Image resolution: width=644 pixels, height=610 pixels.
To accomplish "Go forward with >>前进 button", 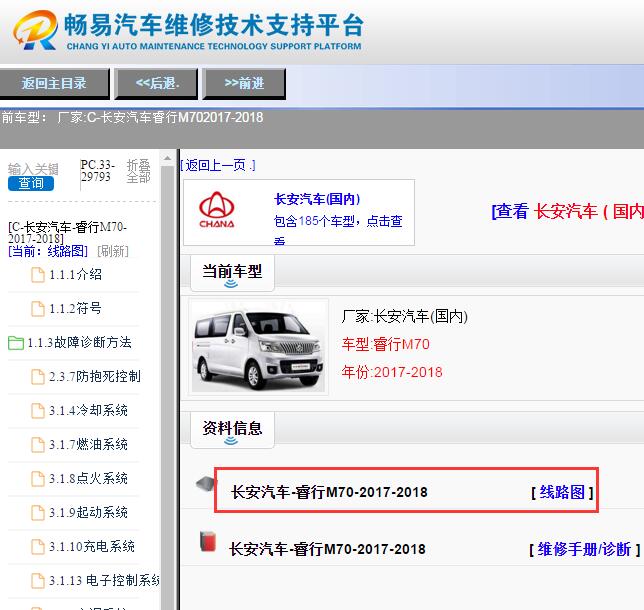I will coord(244,83).
